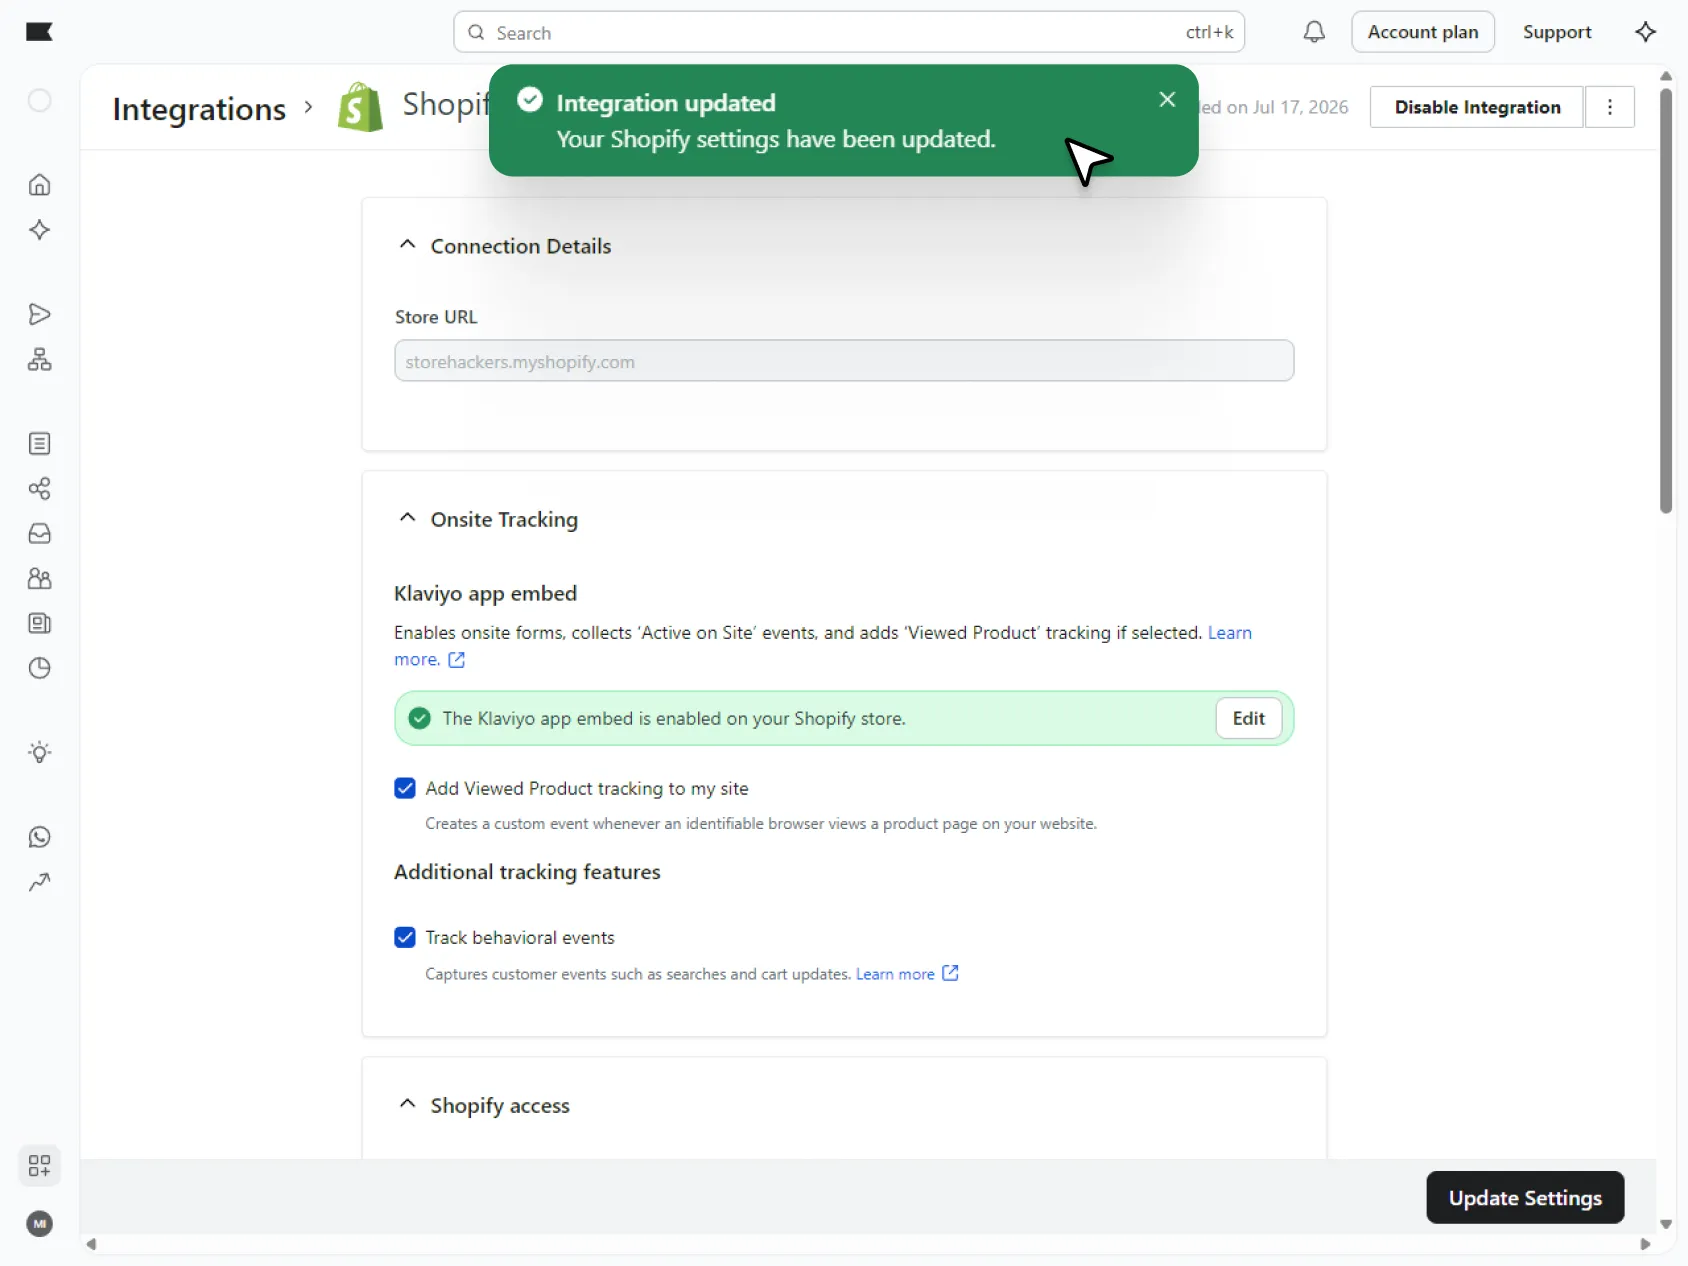The image size is (1688, 1266).
Task: Open the Audience people sidebar icon
Action: 39,579
